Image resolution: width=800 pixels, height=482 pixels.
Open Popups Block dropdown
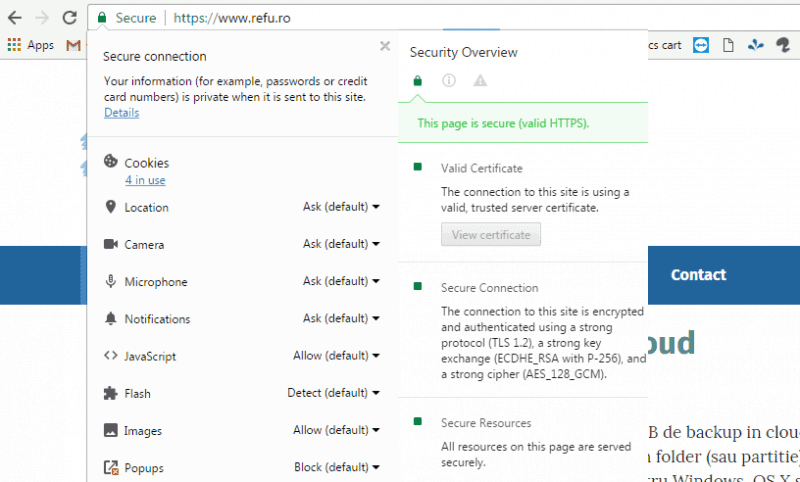(337, 467)
